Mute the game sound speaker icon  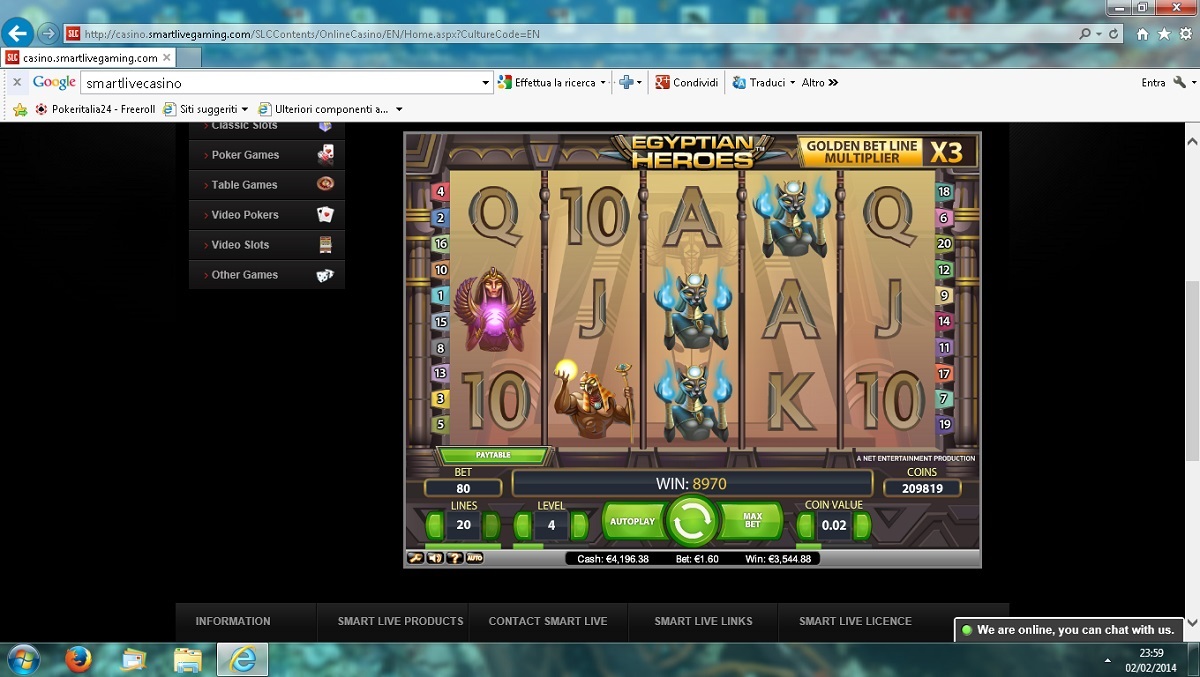(x=435, y=558)
